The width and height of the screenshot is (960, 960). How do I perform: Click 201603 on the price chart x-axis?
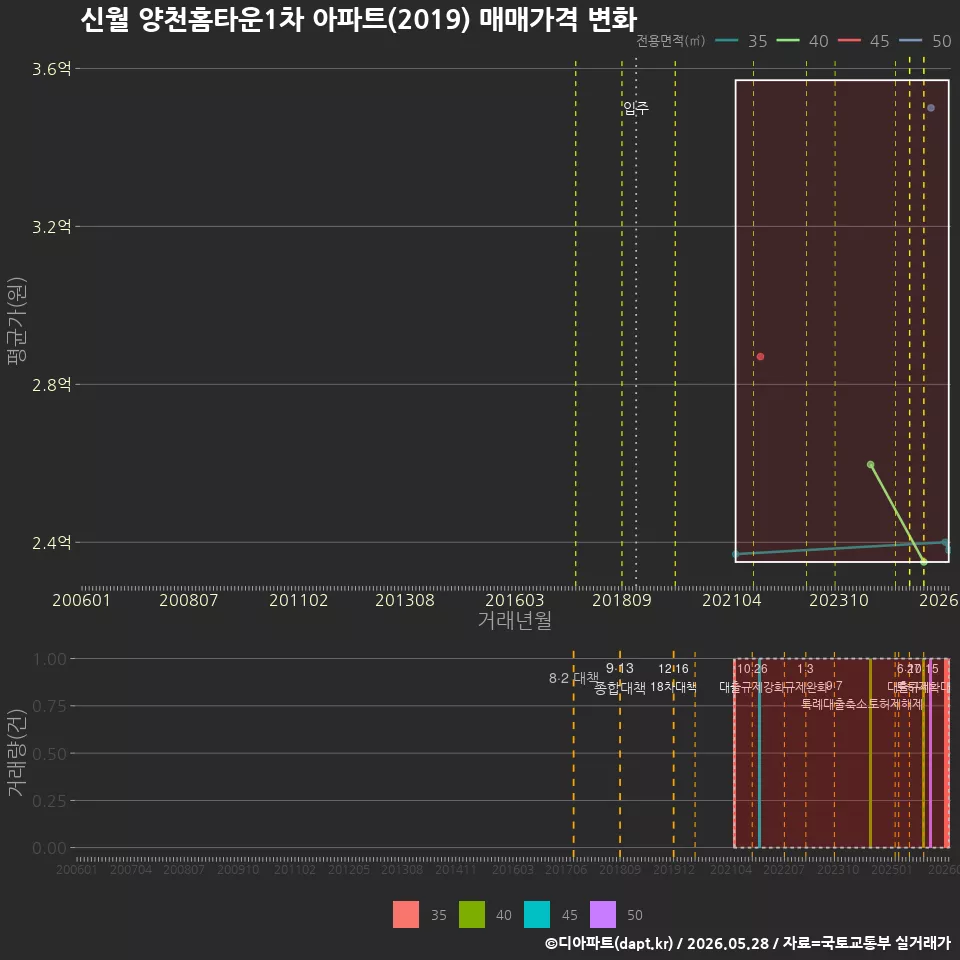[514, 600]
